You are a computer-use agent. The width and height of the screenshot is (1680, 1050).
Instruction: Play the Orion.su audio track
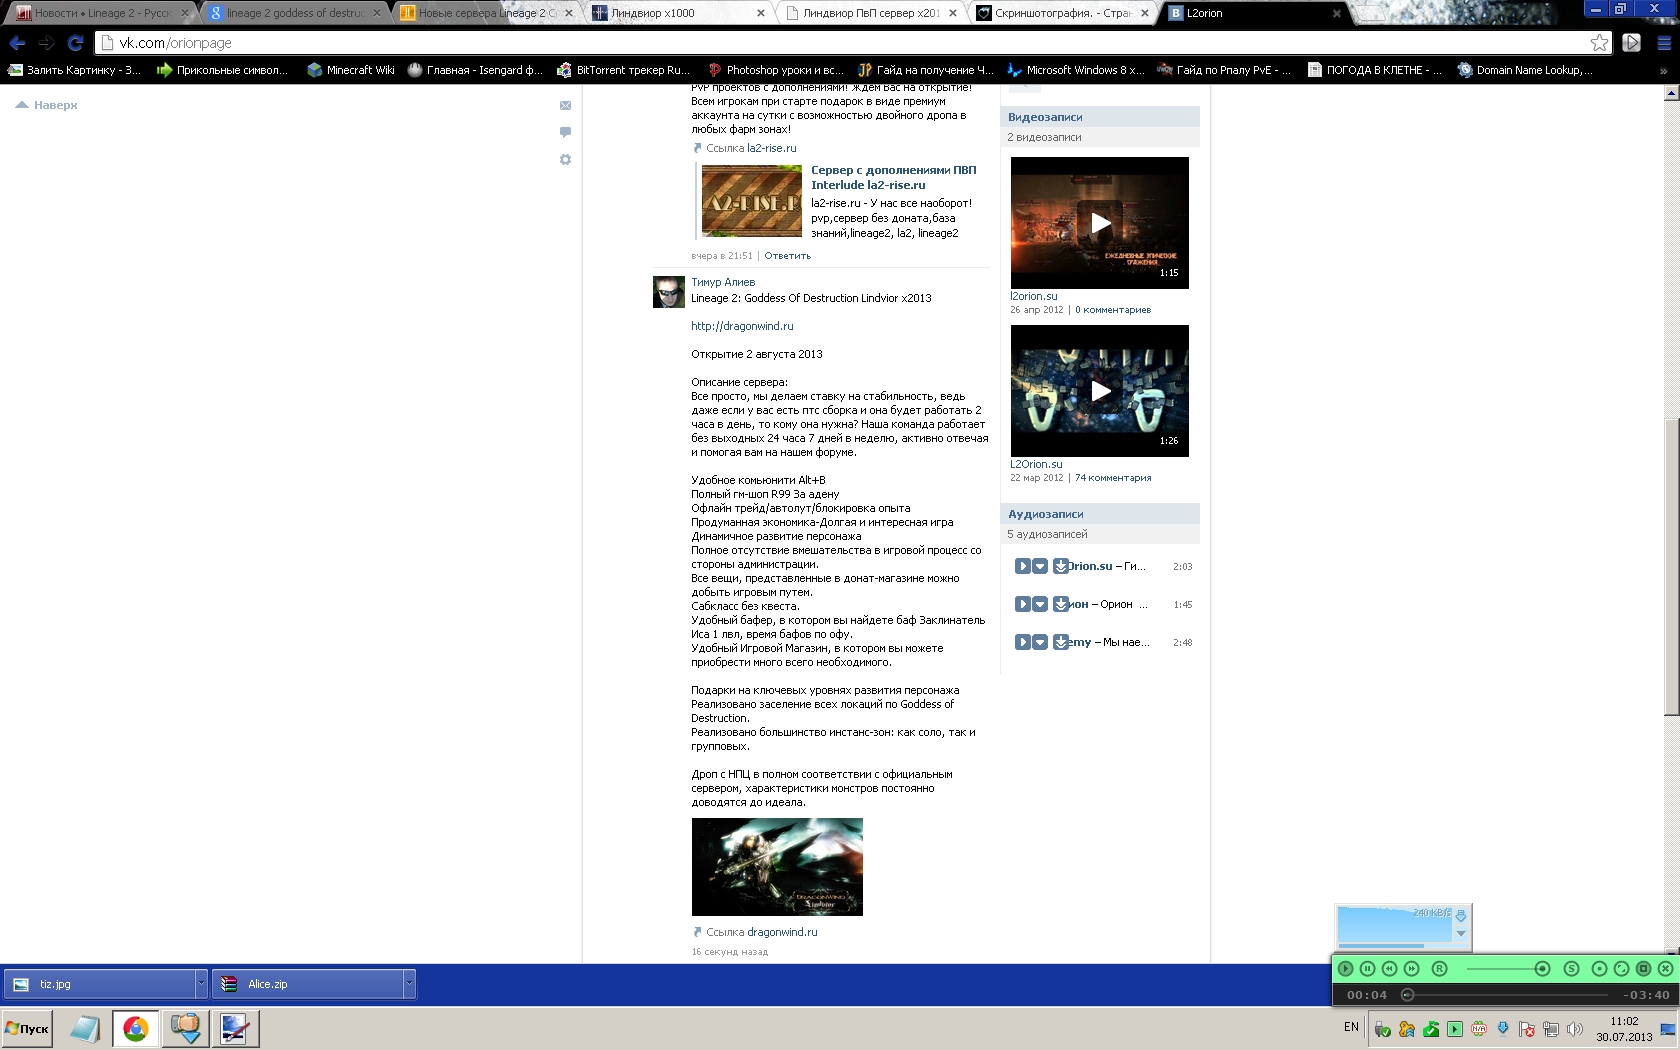coord(1022,566)
